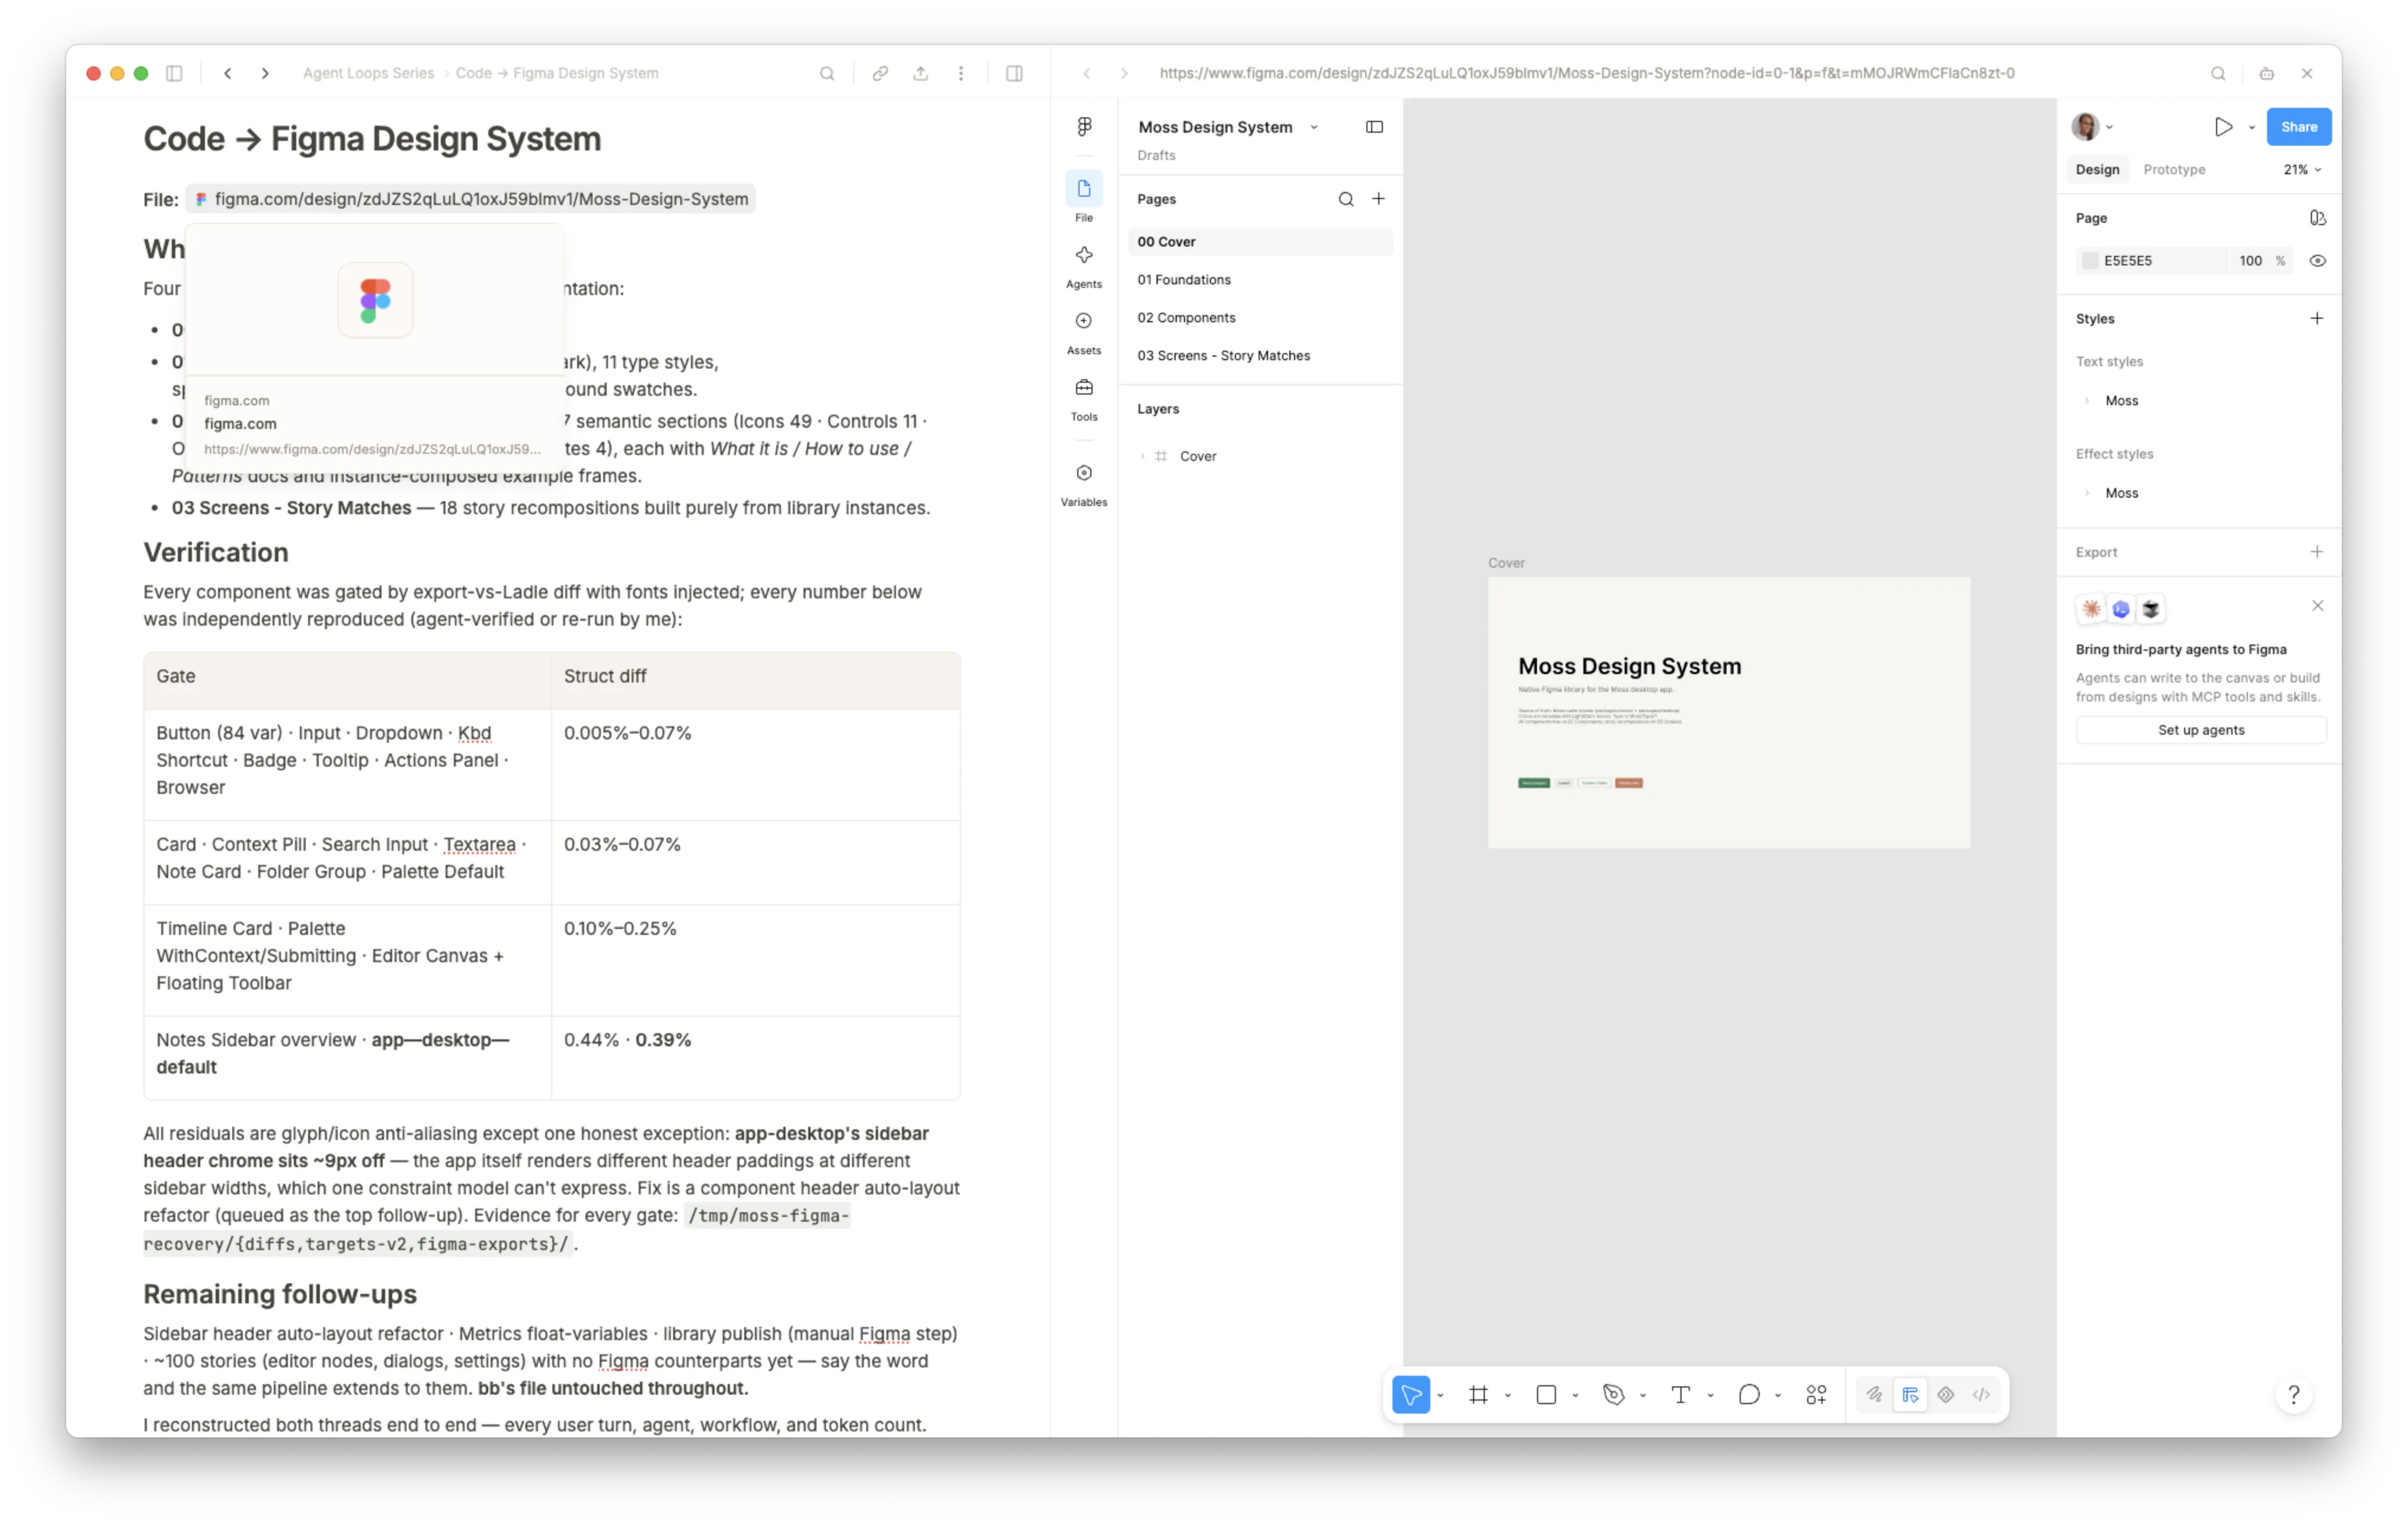The height and width of the screenshot is (1525, 2408).
Task: Open presentation options dropdown next to play
Action: (x=2251, y=128)
